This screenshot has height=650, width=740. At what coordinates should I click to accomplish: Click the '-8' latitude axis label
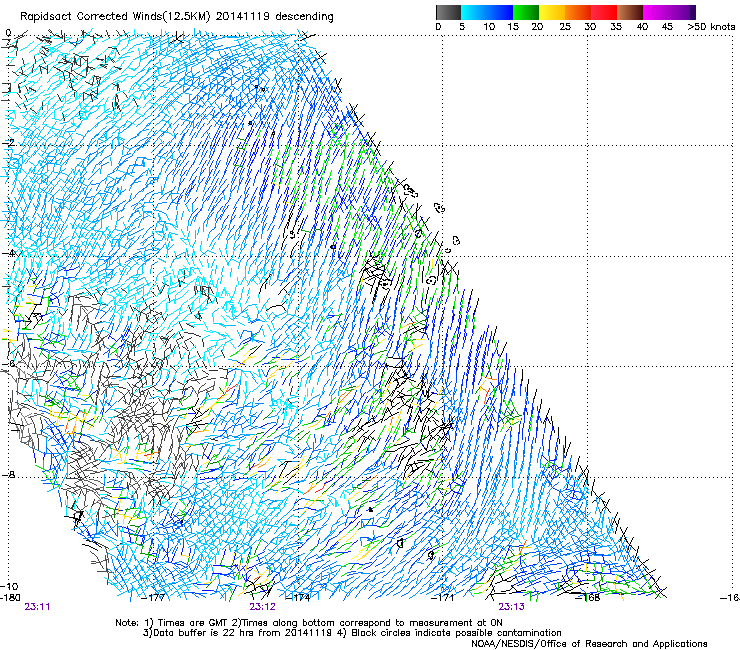(8, 475)
